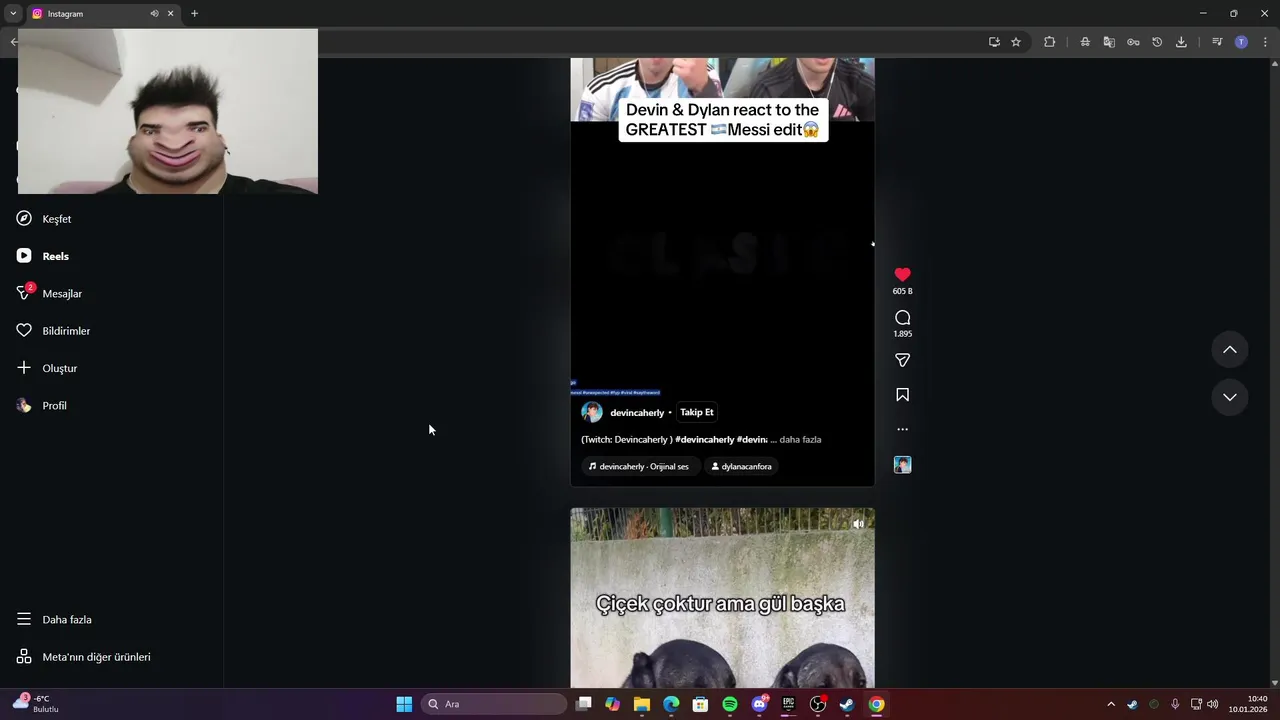Click the taskbar Ara search box

[494, 704]
